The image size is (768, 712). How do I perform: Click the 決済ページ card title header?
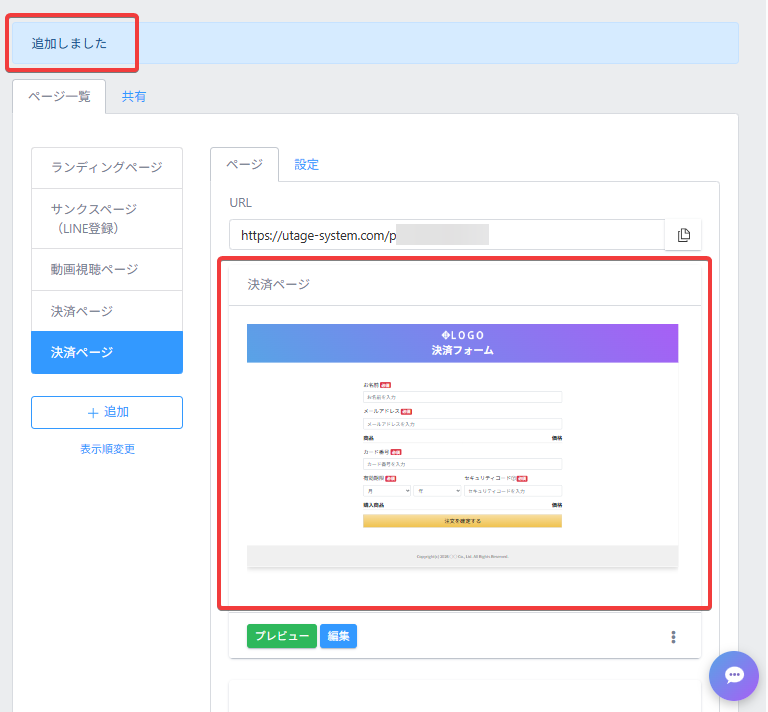pyautogui.click(x=464, y=284)
